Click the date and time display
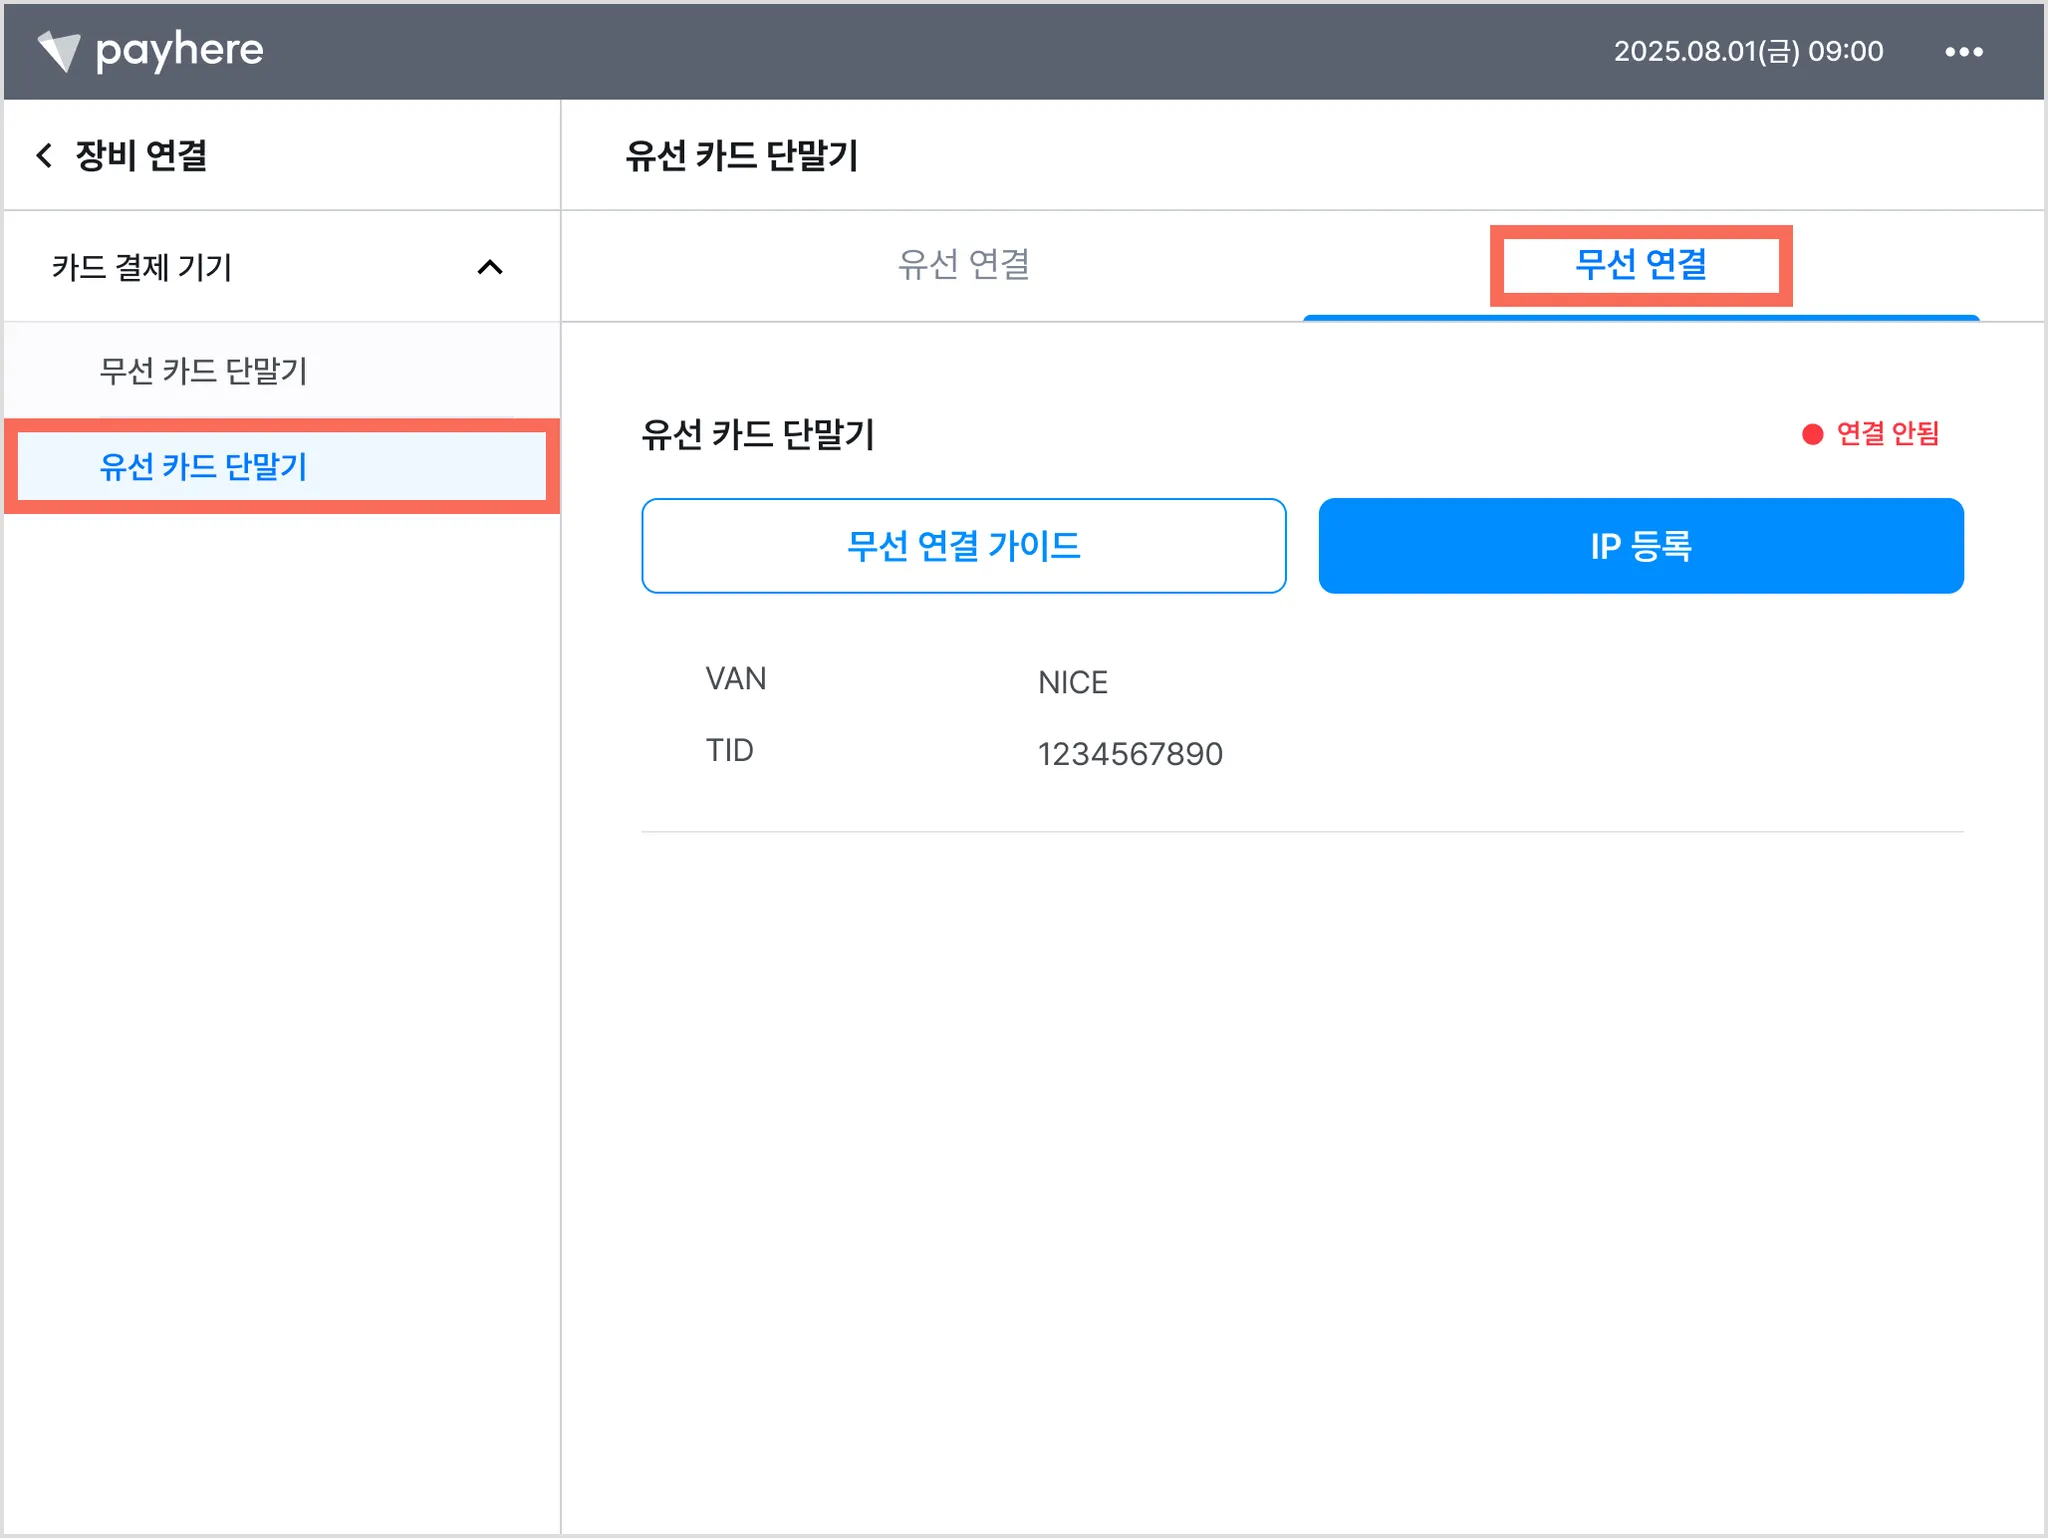The height and width of the screenshot is (1538, 2048). tap(1748, 51)
